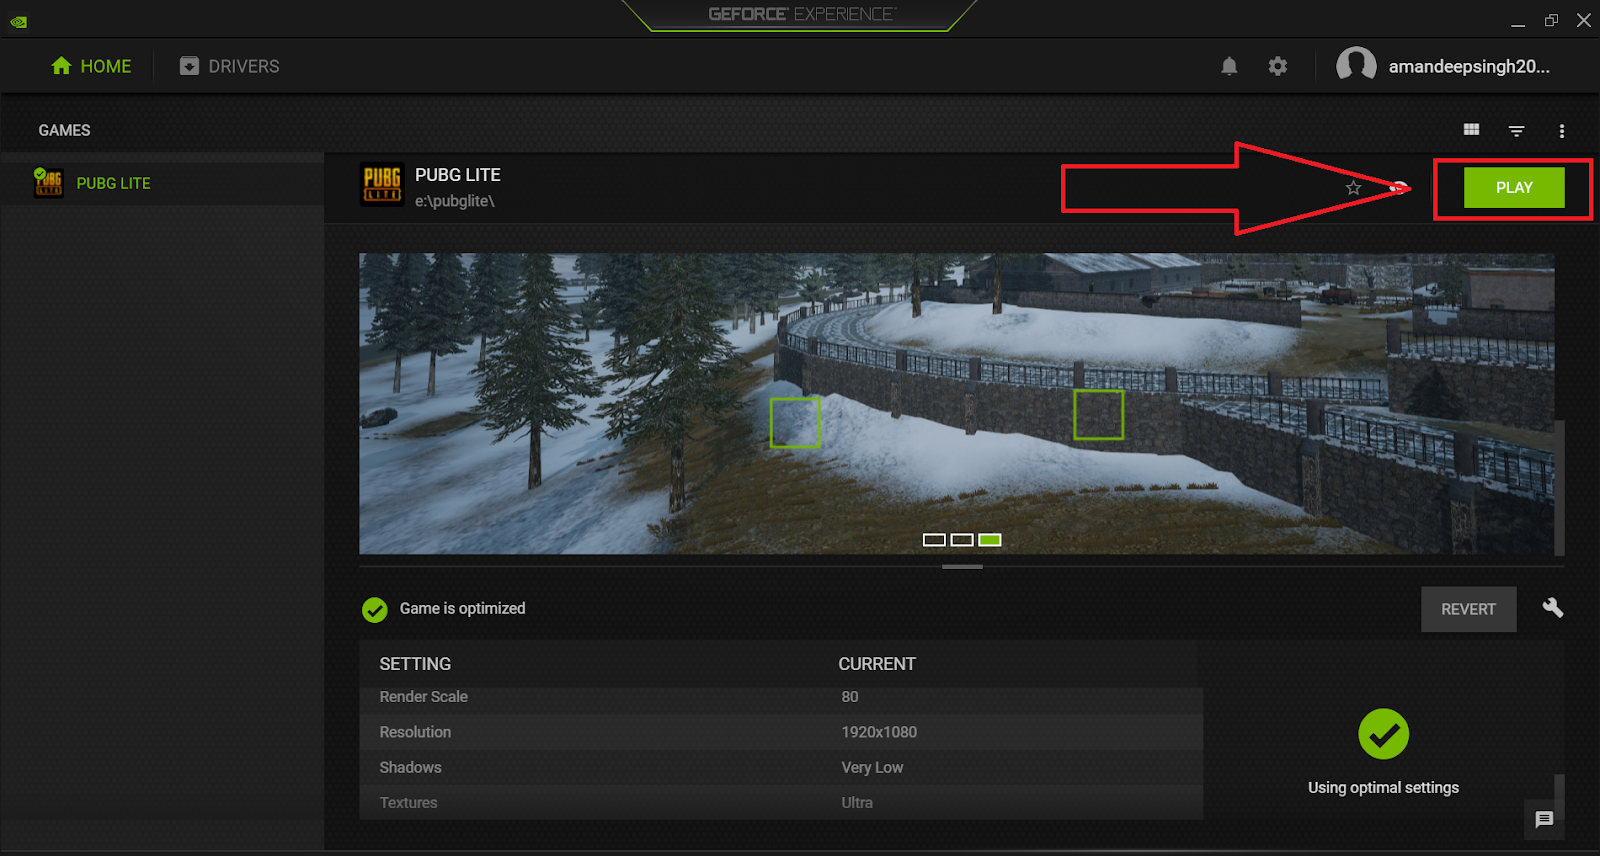Open the notifications bell

click(1229, 66)
